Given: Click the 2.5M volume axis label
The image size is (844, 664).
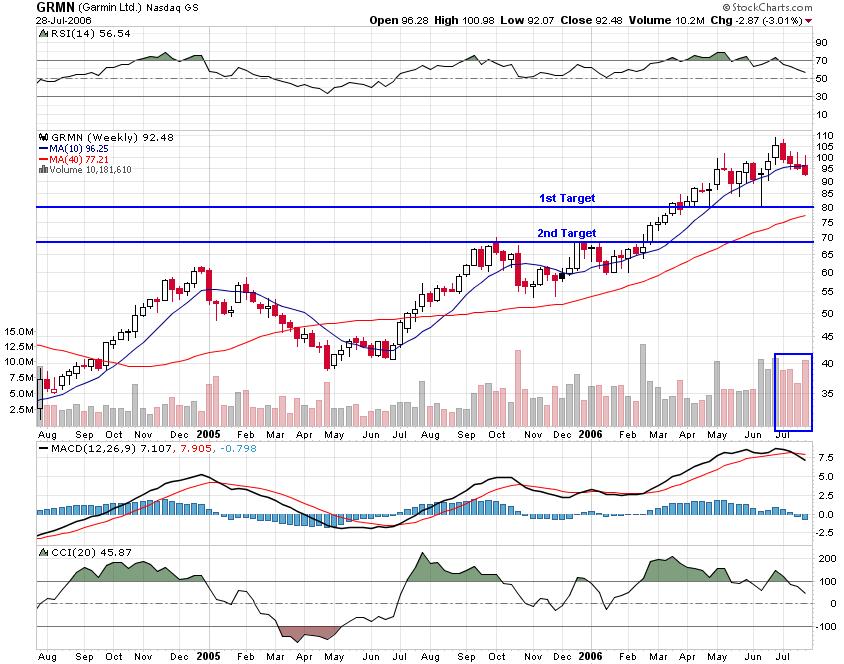Looking at the screenshot, I should click(22, 409).
